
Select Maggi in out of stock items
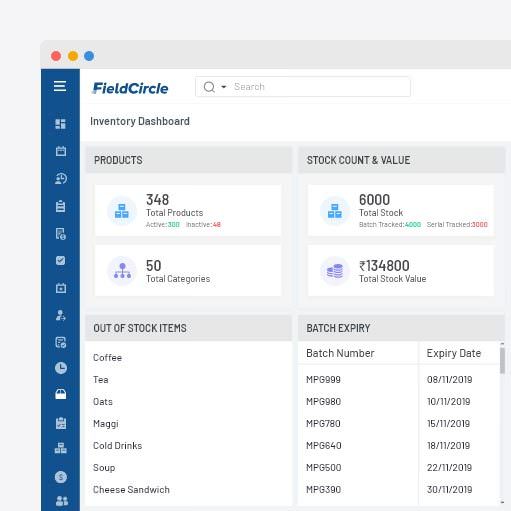(x=106, y=424)
